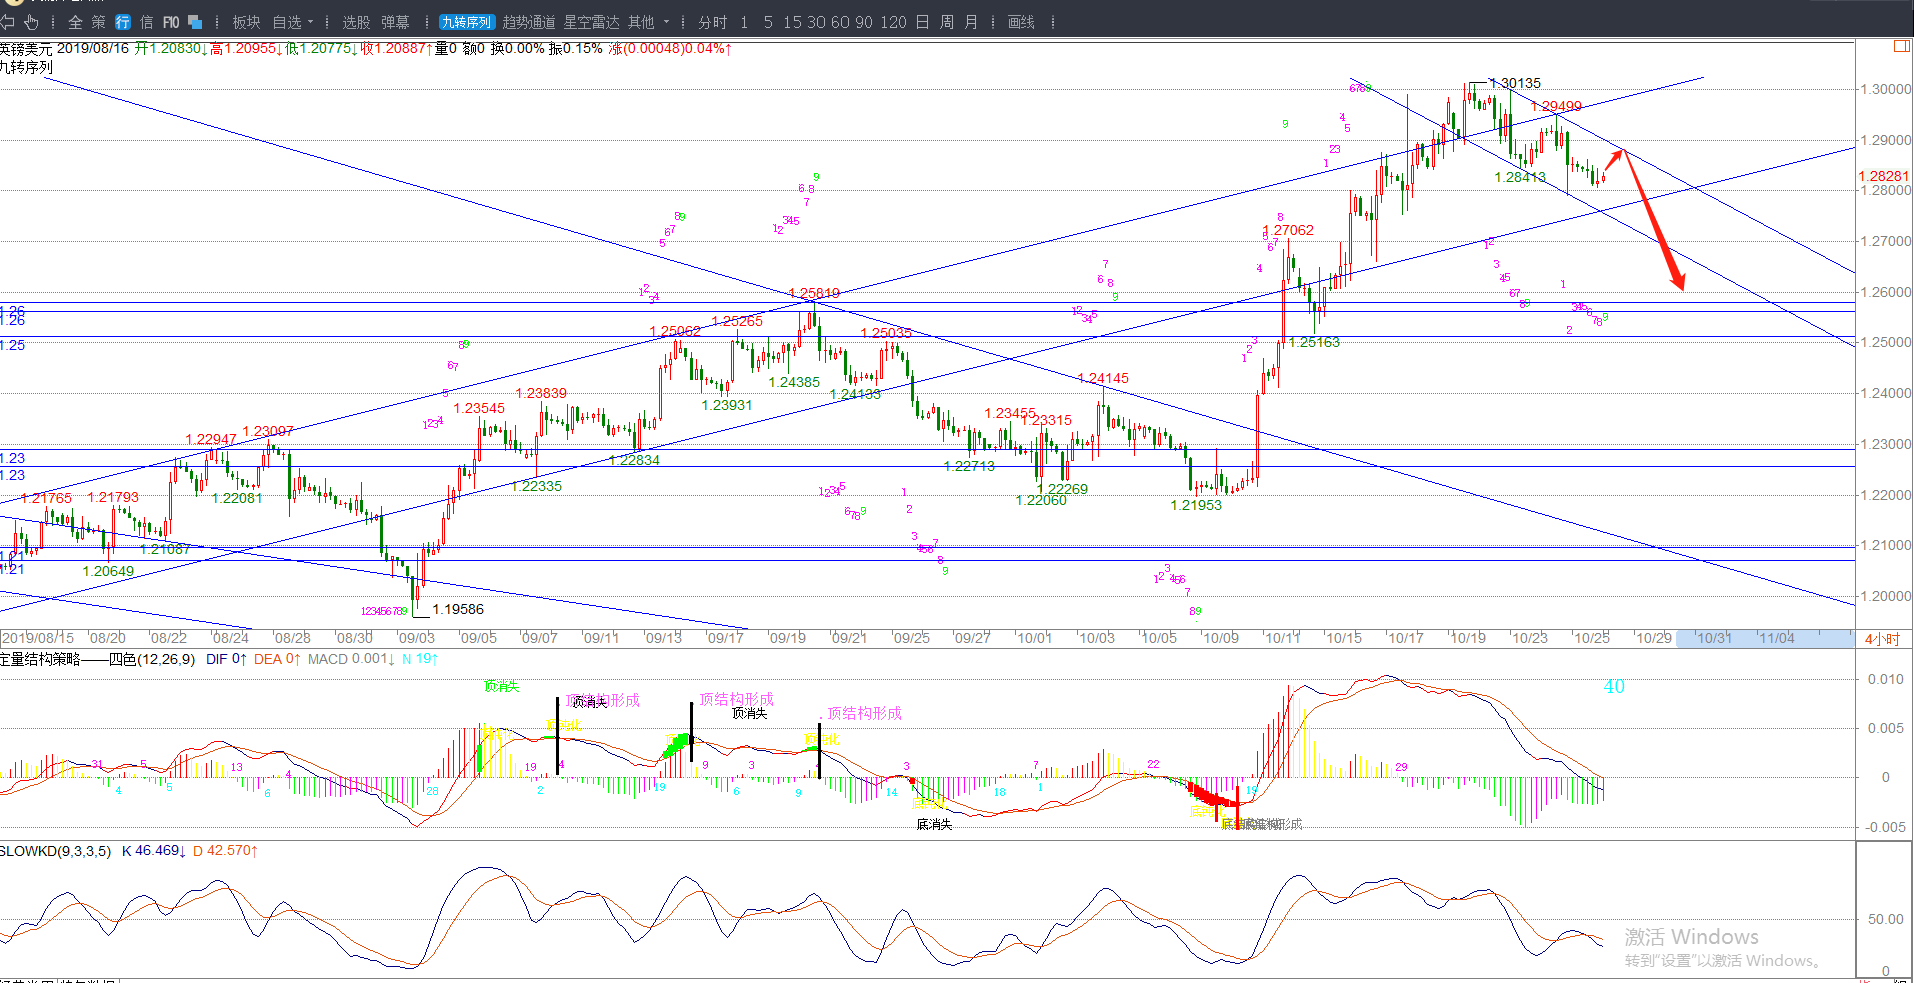Select the 趋势通道 indicator tab

pos(529,22)
